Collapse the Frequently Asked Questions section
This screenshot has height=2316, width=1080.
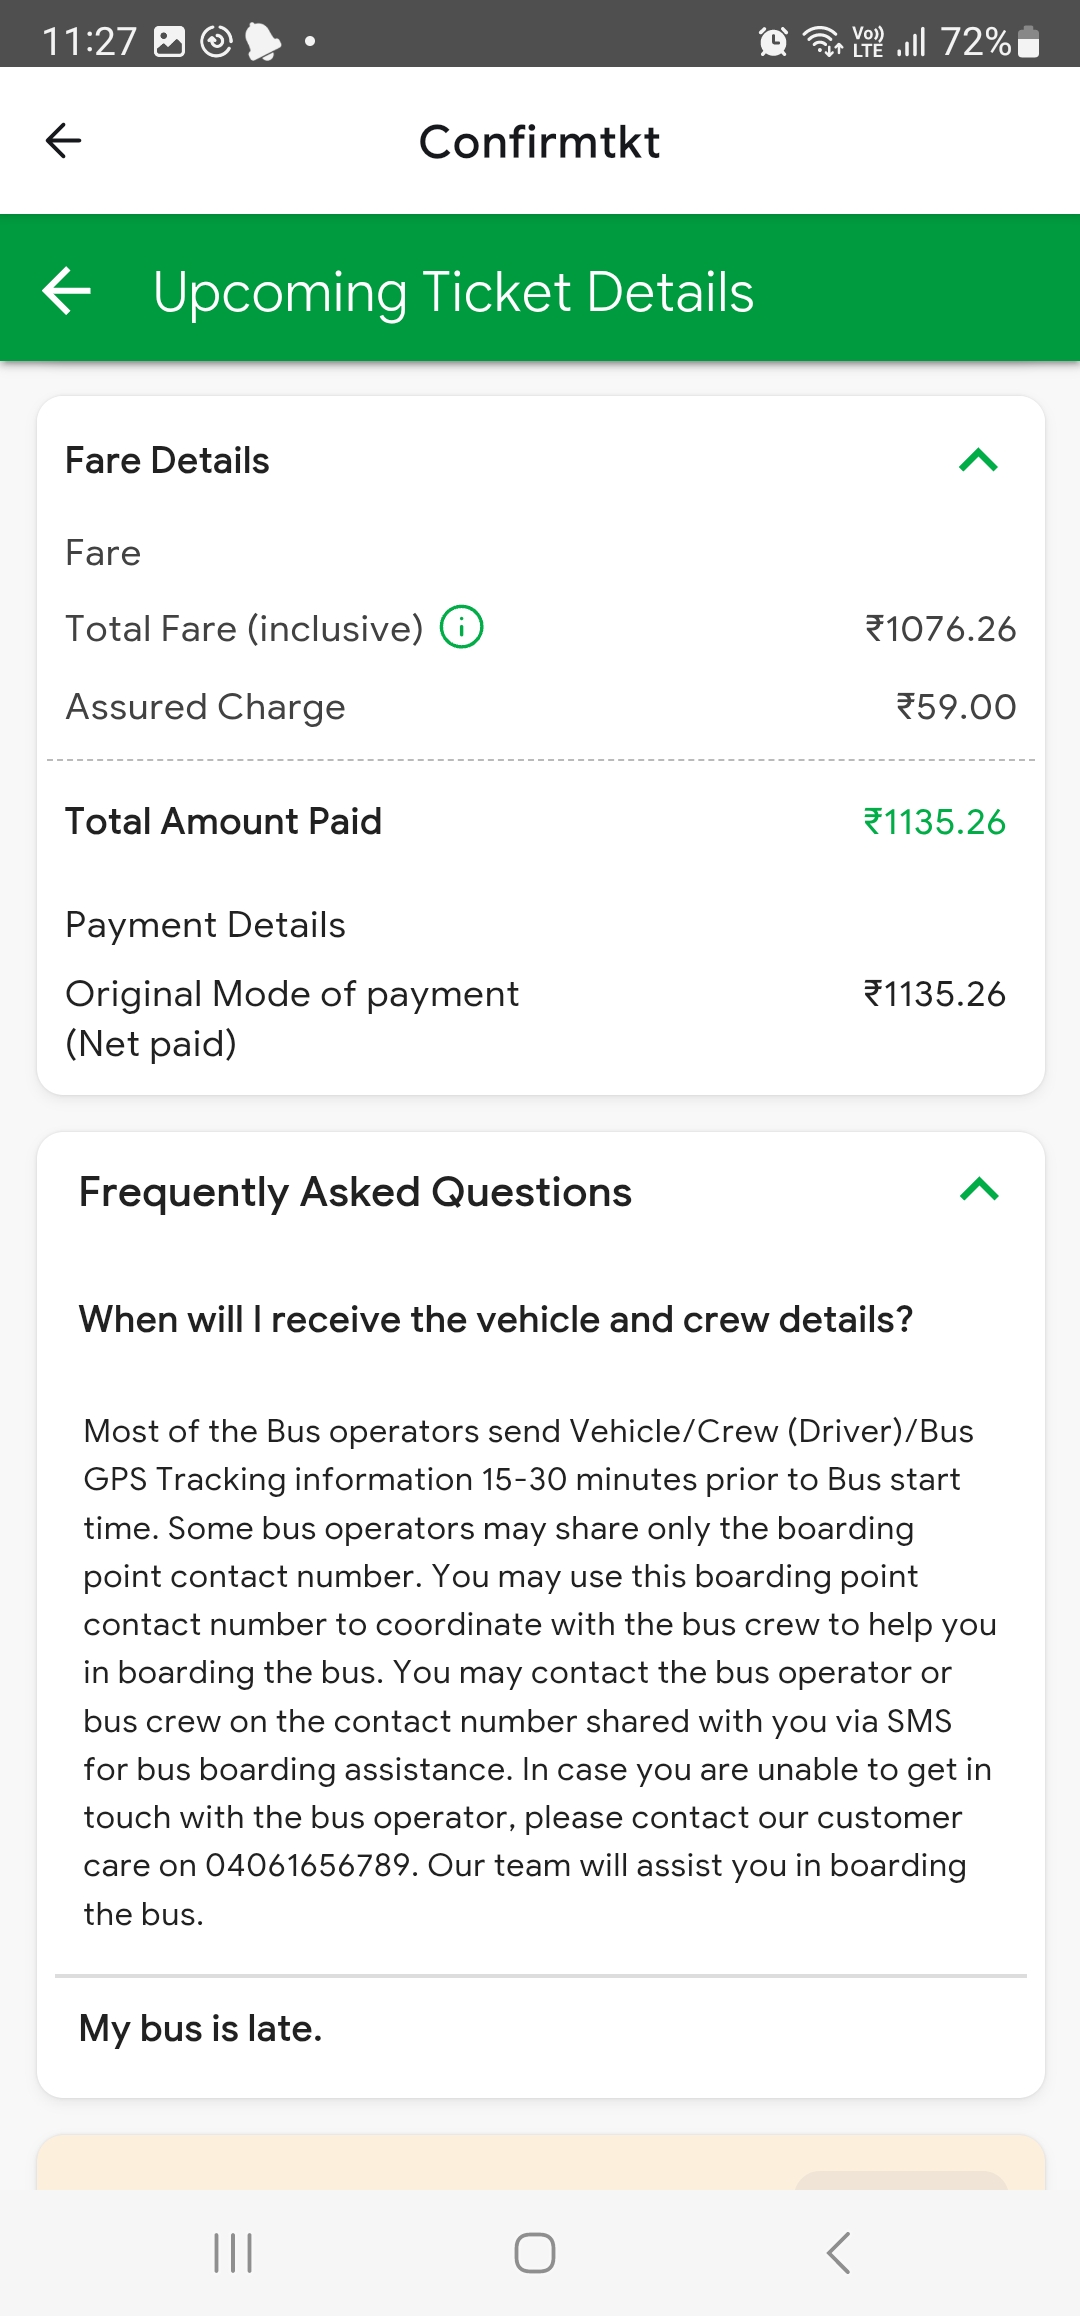(979, 1190)
